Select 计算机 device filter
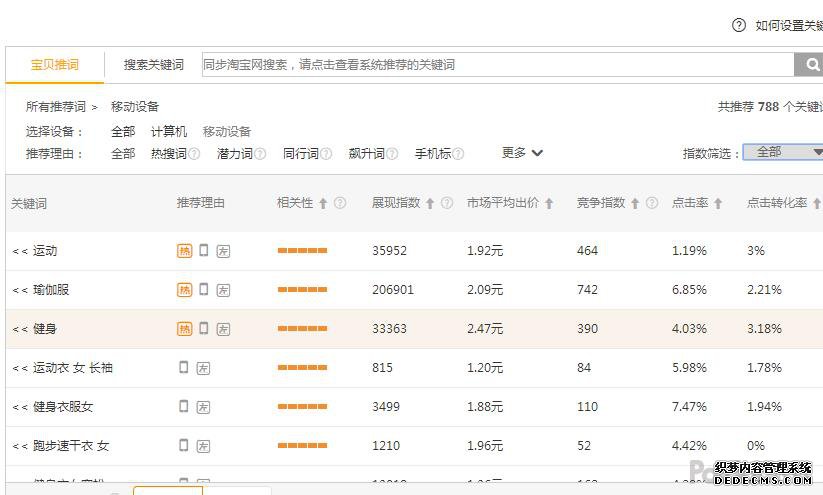This screenshot has width=823, height=495. [x=168, y=132]
